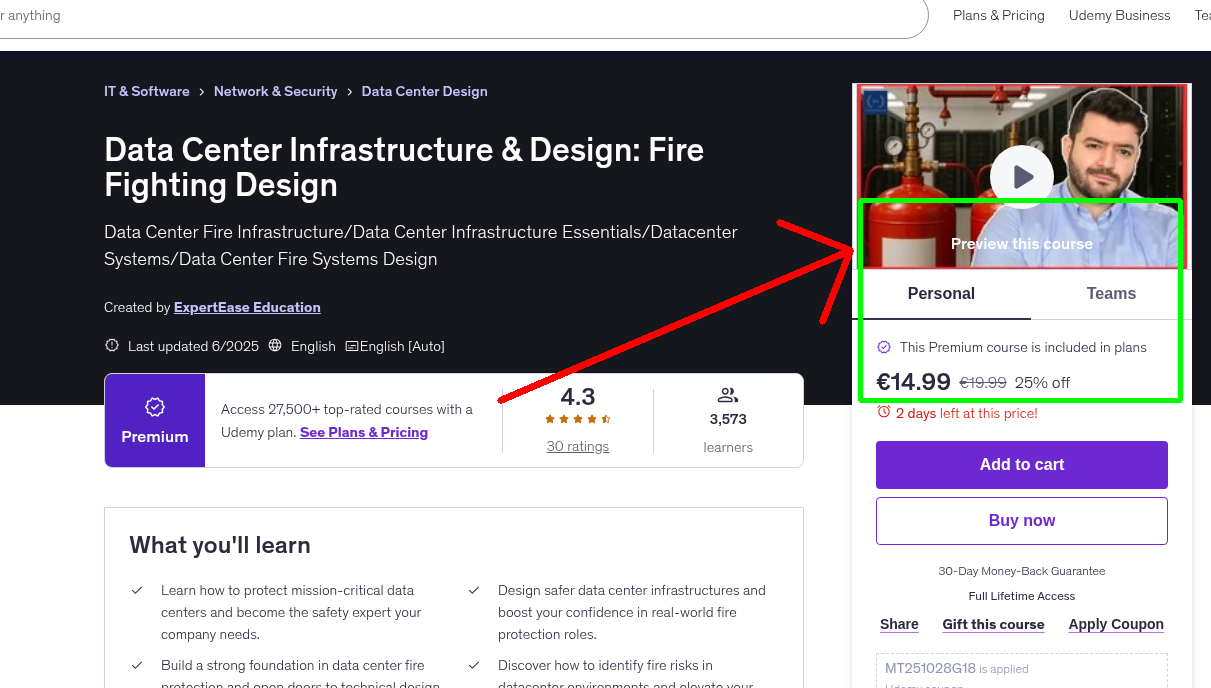Click the purple Premium badge icon
1211x688 pixels.
(x=154, y=407)
